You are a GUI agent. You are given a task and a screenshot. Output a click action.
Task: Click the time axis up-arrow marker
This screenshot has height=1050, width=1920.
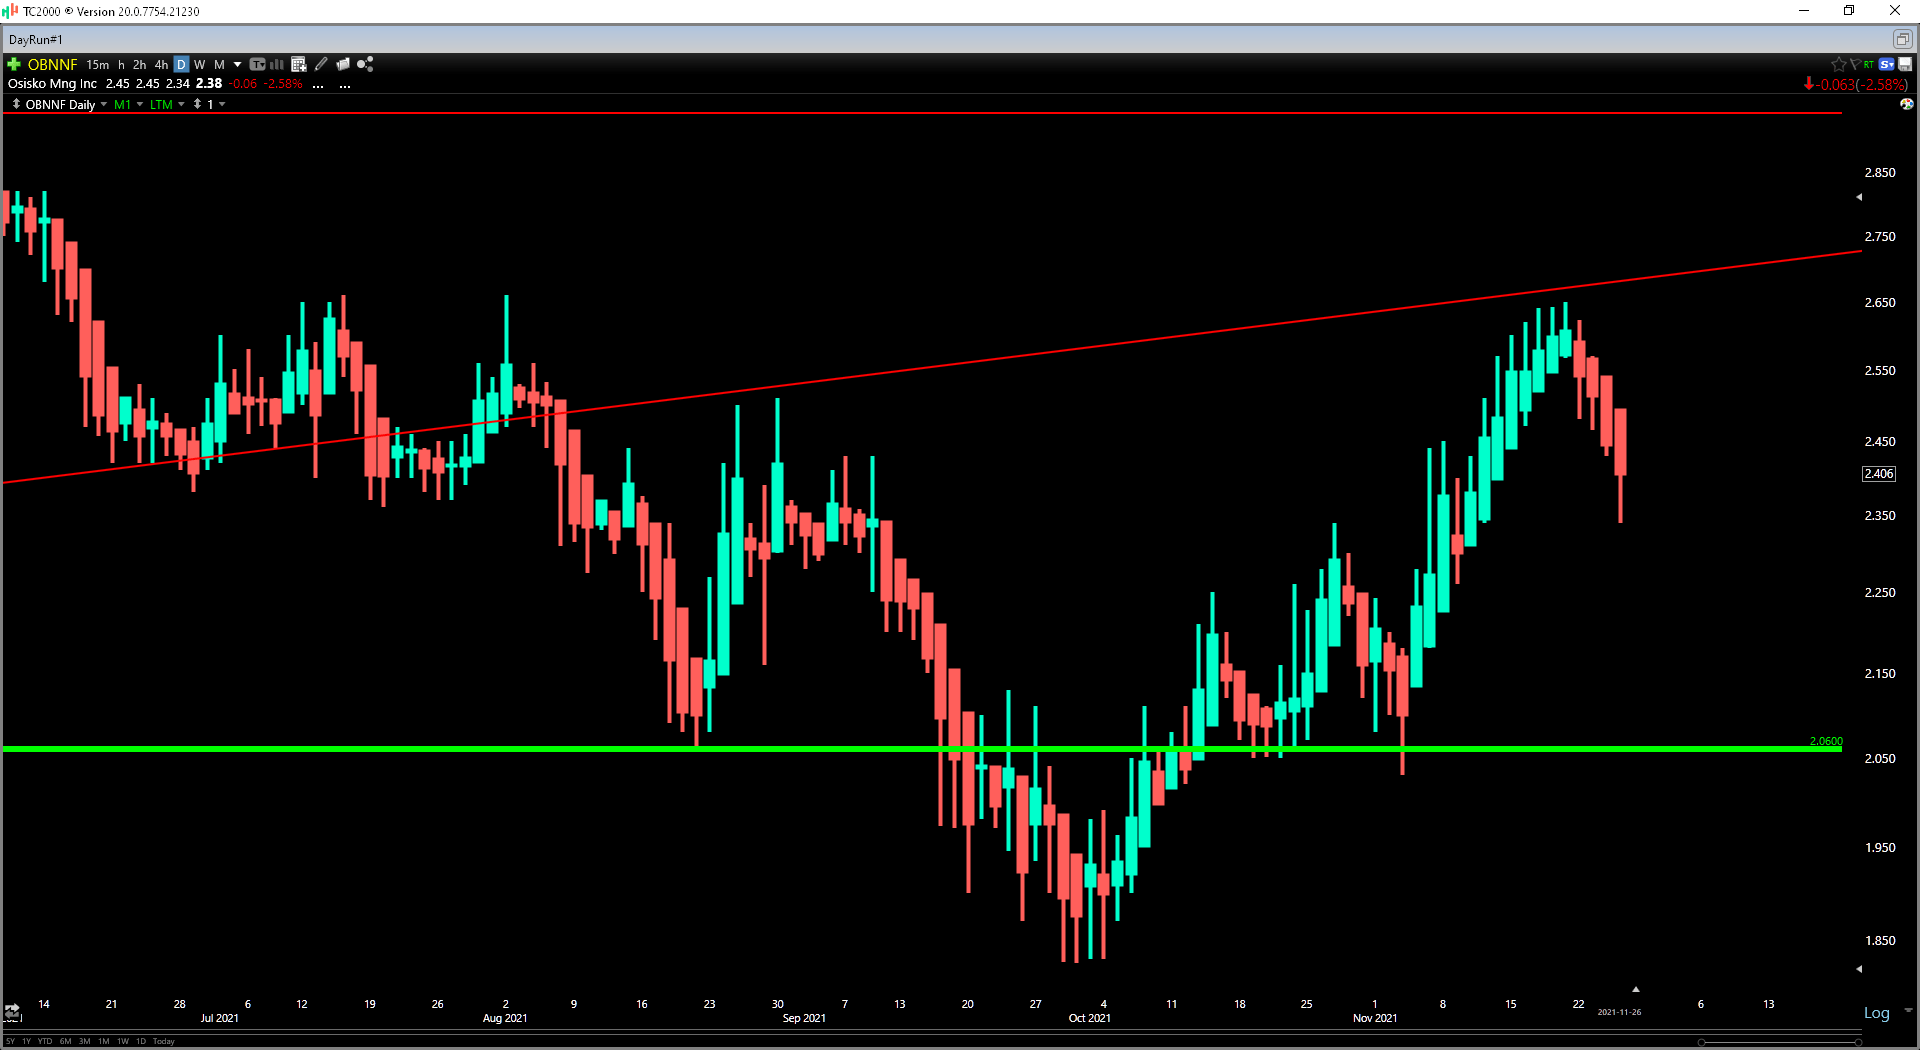click(x=1635, y=989)
